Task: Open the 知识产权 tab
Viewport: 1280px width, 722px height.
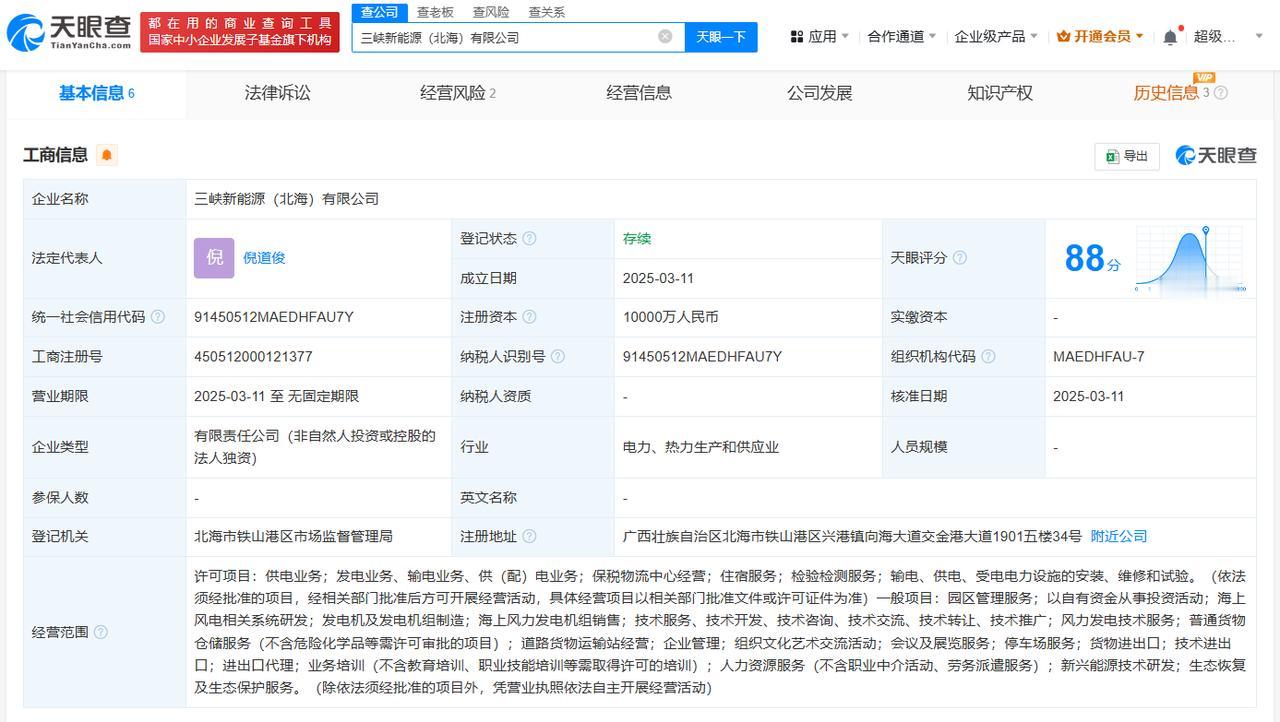Action: 1000,93
